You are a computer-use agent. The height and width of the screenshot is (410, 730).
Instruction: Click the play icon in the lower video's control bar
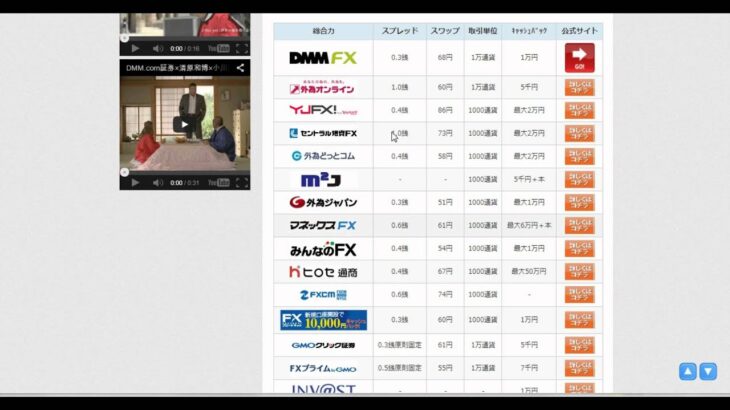tap(134, 183)
